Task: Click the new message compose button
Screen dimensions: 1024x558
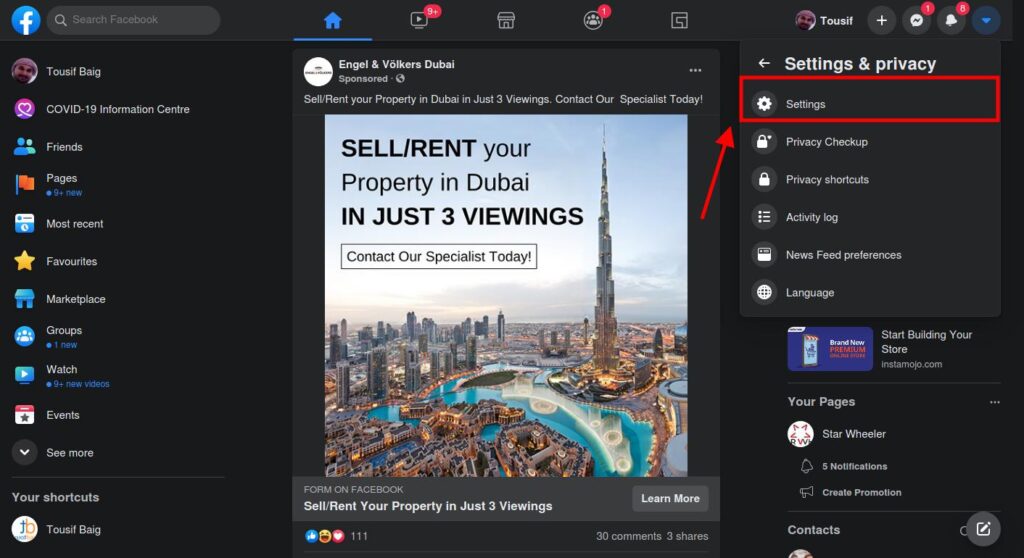Action: click(984, 529)
